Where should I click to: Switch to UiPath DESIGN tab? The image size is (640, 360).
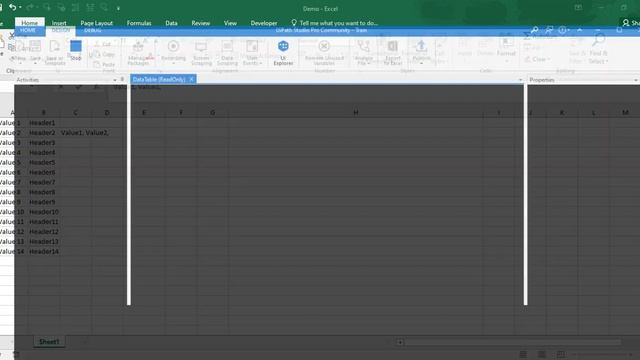point(60,30)
